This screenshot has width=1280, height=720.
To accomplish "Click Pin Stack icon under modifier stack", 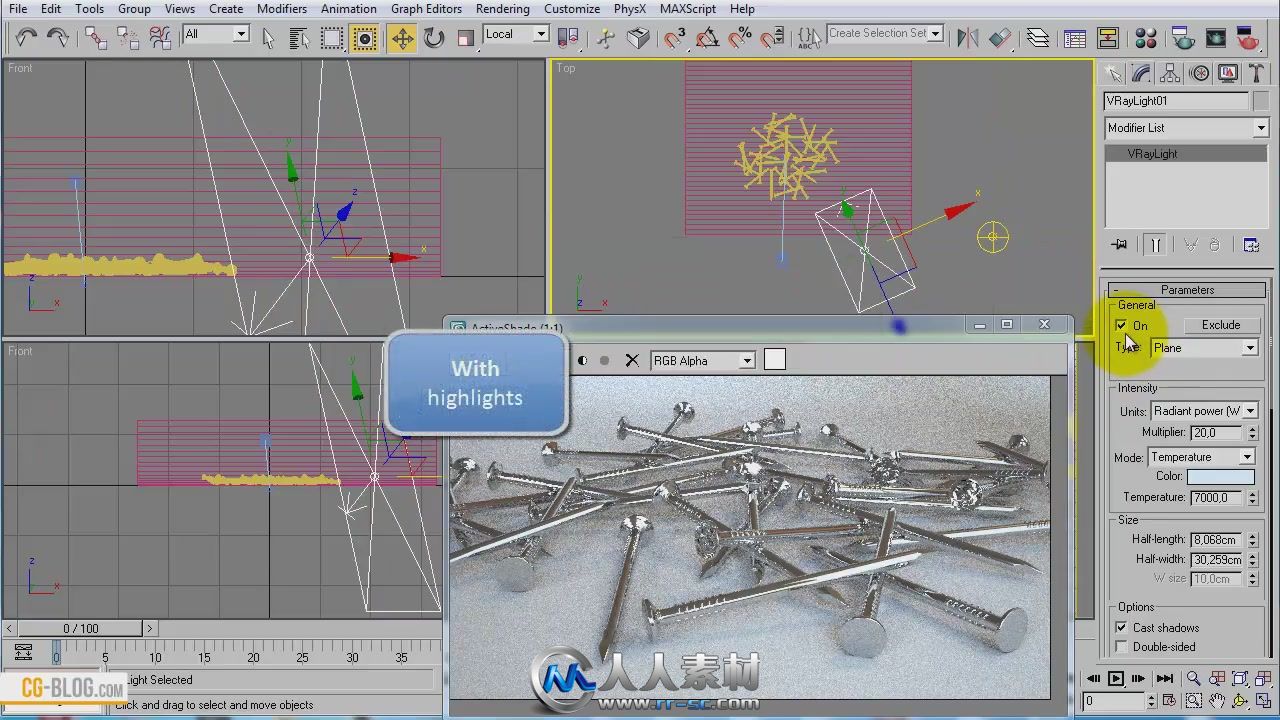I will coord(1119,245).
